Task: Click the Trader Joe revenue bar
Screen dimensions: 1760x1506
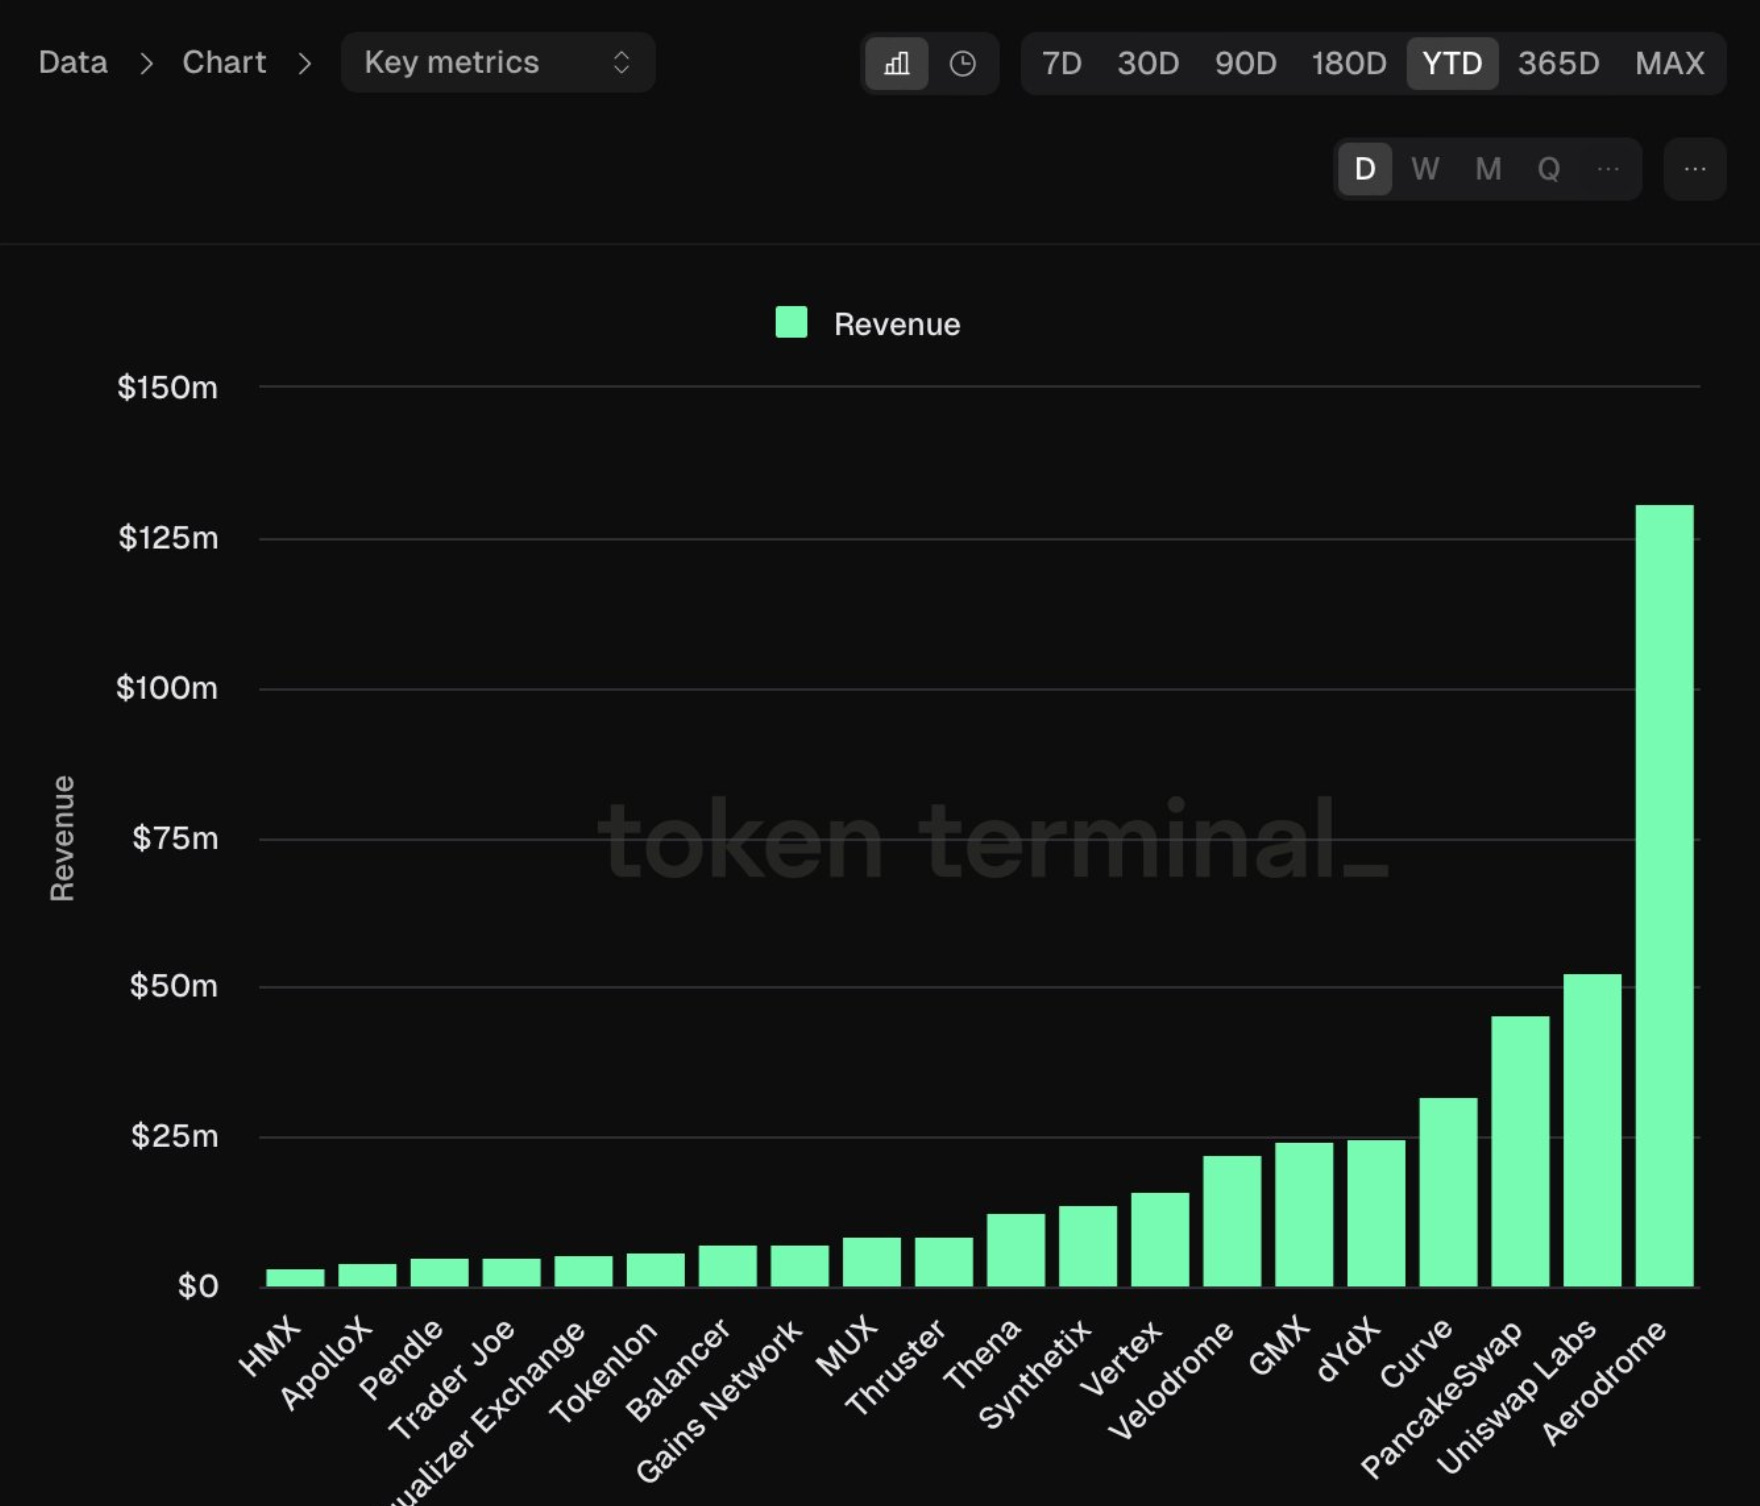Action: [512, 1272]
